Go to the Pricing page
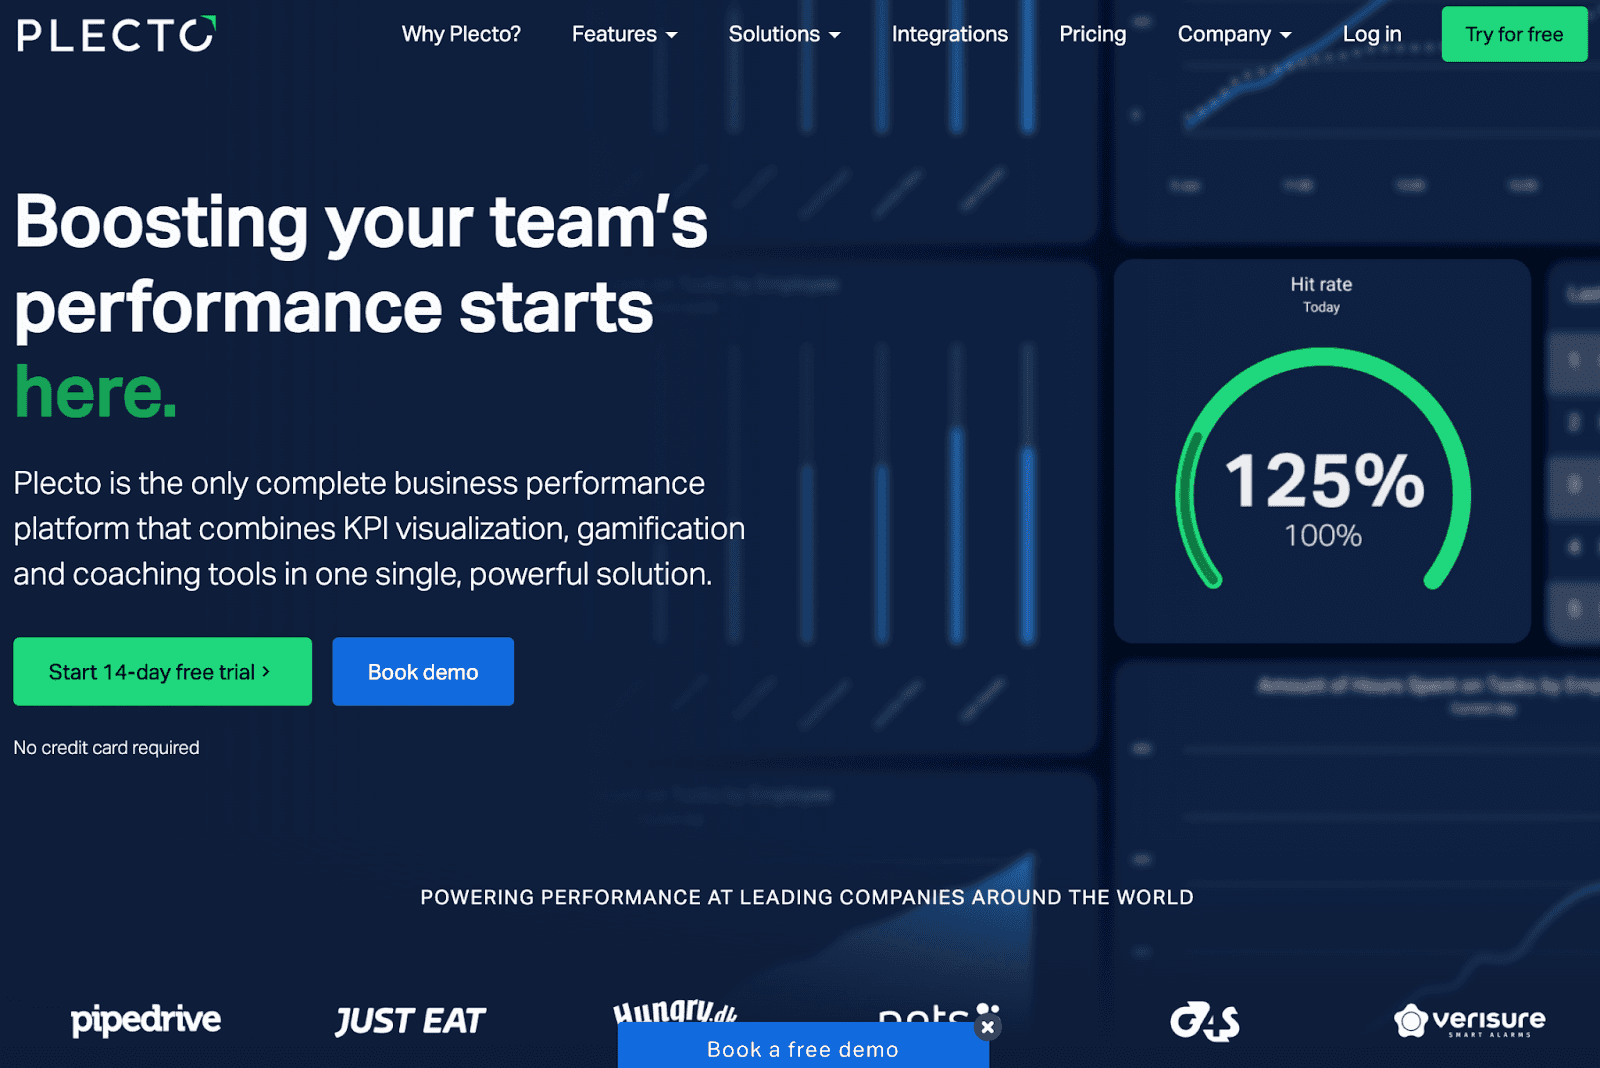This screenshot has height=1068, width=1600. pyautogui.click(x=1093, y=34)
